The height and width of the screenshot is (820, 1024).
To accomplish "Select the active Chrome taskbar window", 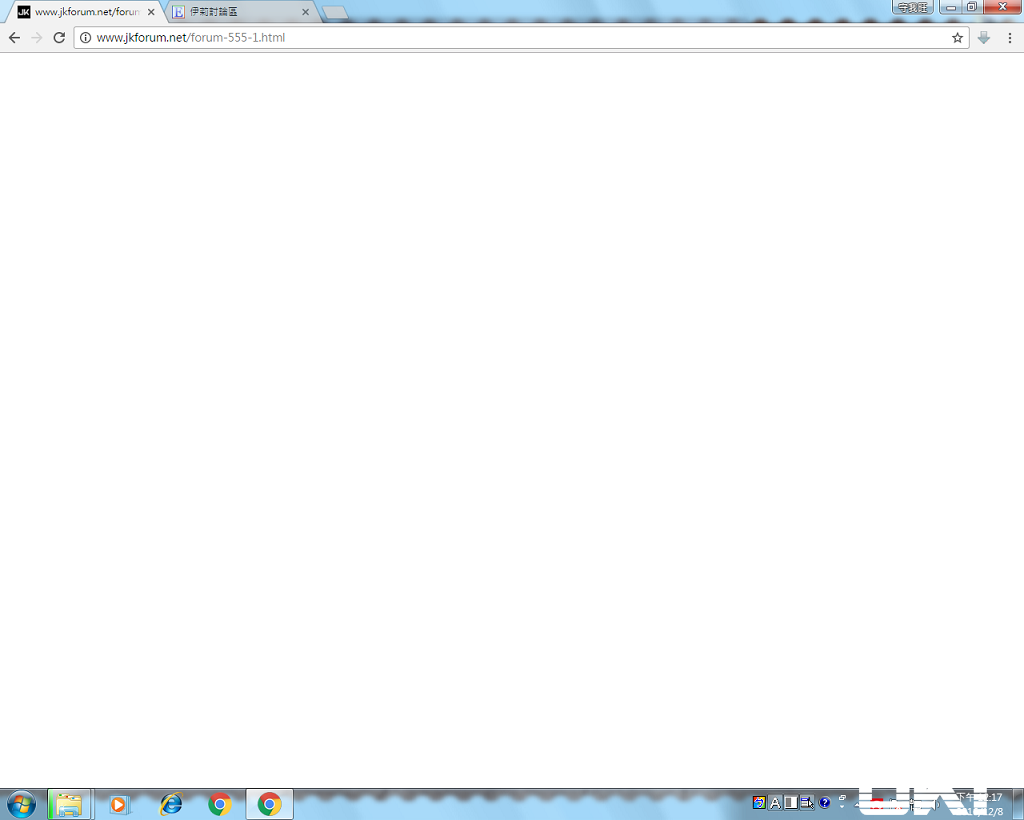I will click(x=269, y=804).
